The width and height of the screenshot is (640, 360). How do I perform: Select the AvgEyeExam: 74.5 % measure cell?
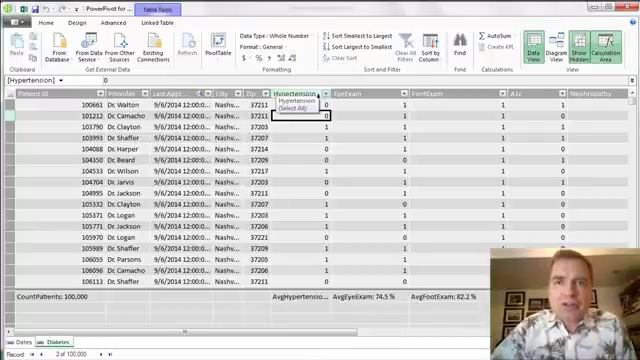coord(369,297)
